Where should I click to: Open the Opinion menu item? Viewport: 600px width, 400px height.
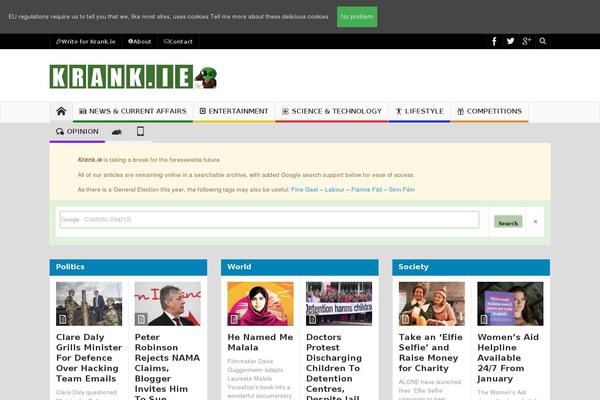pos(77,132)
